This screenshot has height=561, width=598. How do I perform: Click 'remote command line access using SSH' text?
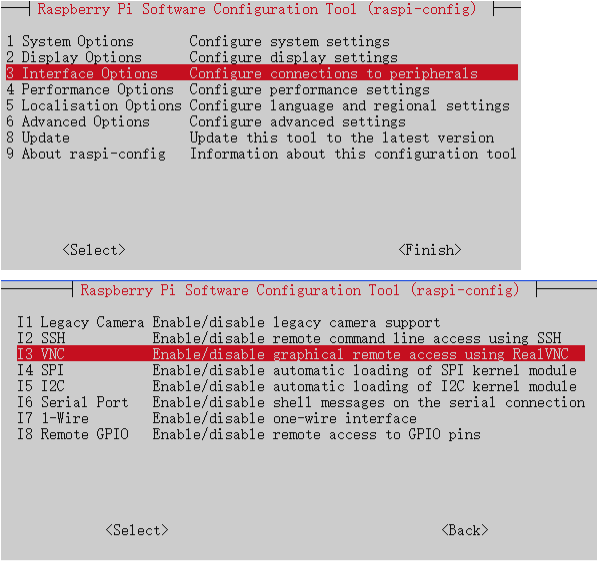point(417,338)
